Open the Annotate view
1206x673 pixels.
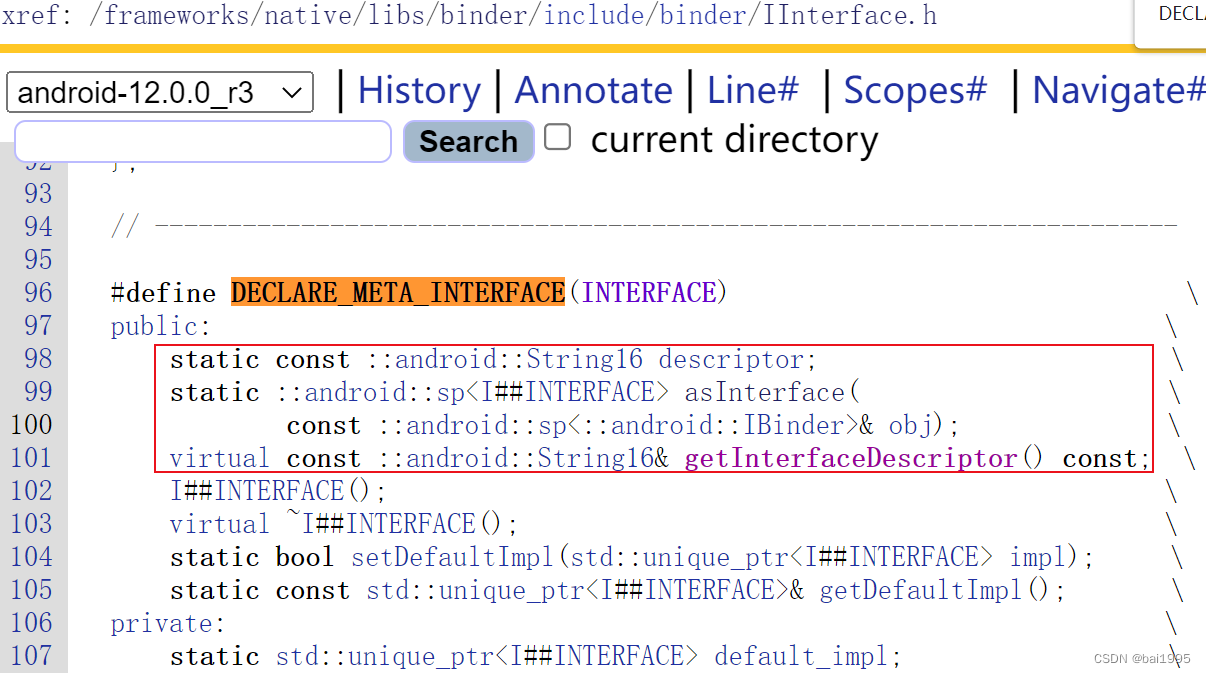tap(594, 90)
